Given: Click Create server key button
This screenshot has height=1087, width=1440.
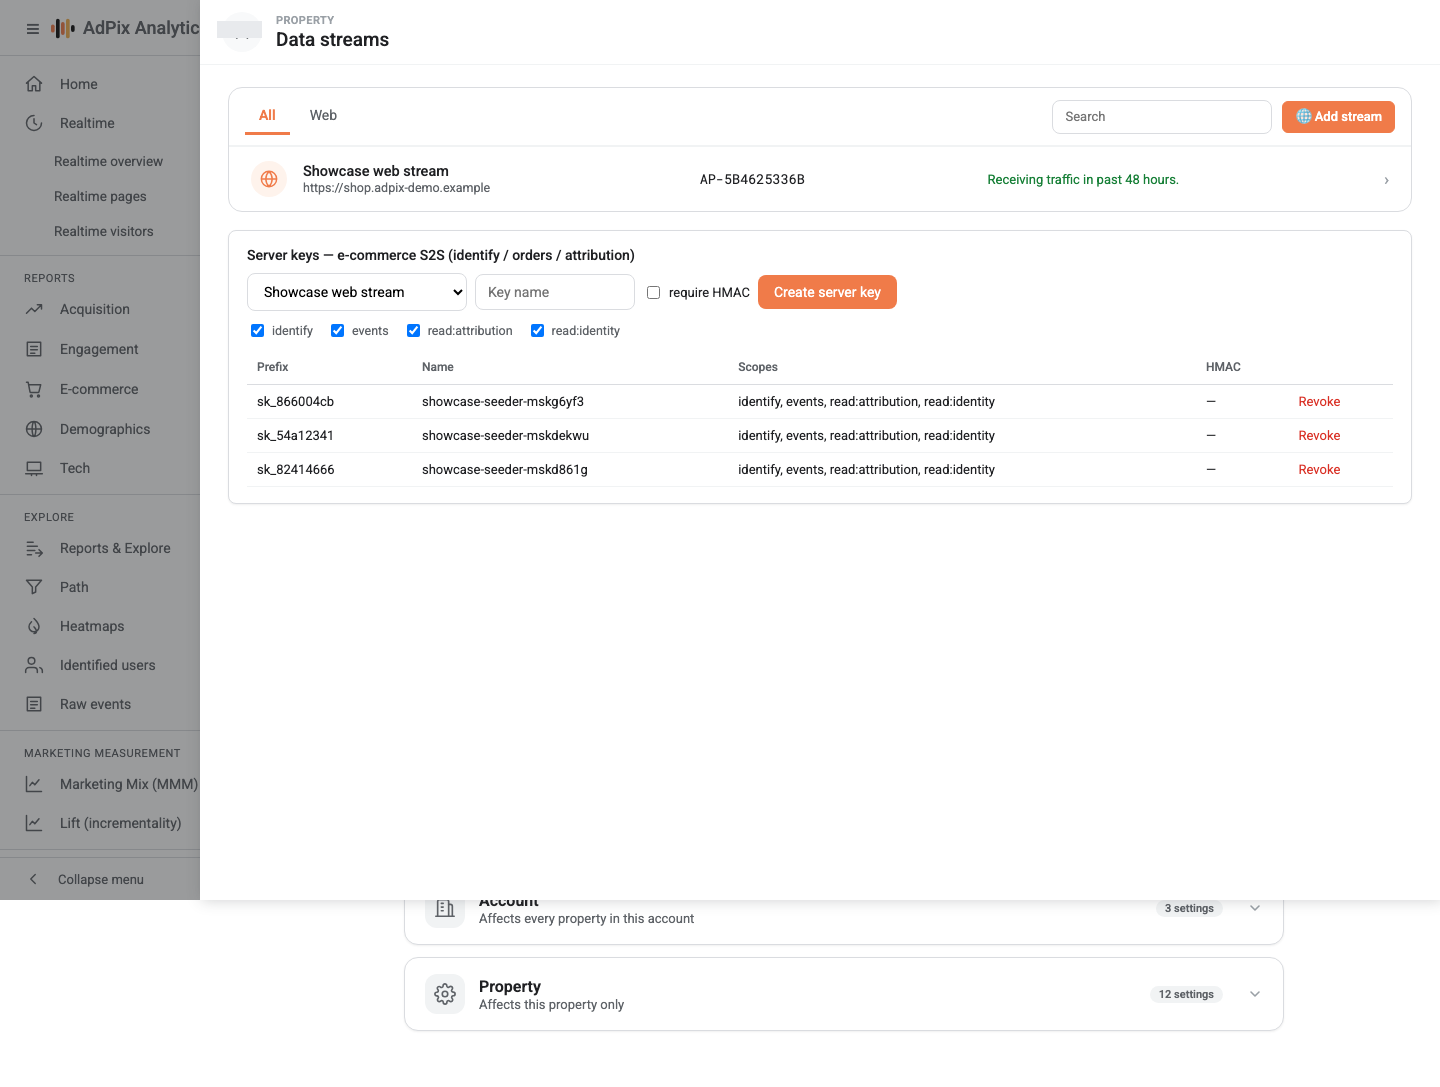Looking at the screenshot, I should pyautogui.click(x=827, y=292).
